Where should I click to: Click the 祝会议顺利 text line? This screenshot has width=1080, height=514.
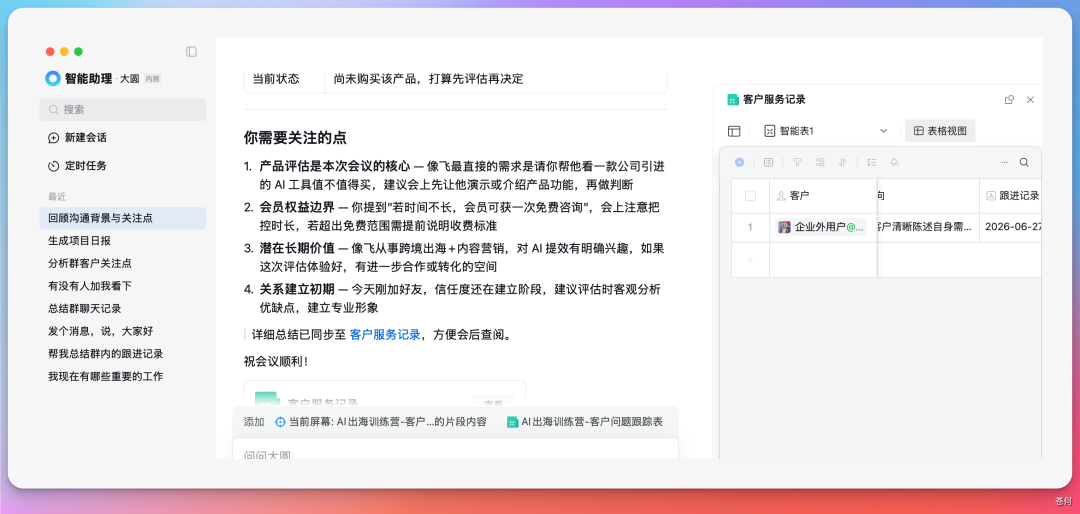(276, 361)
